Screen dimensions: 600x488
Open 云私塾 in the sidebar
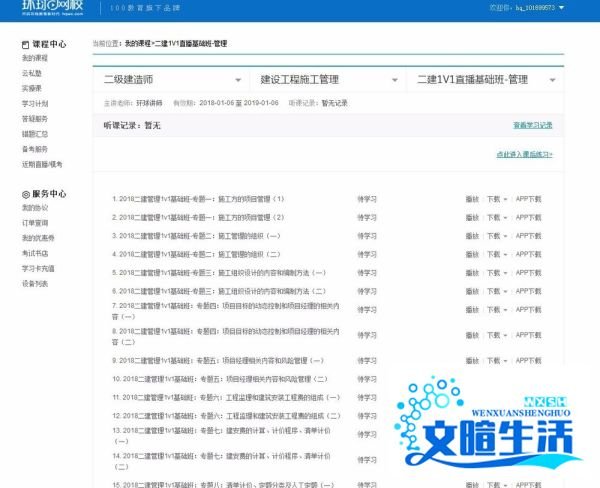[x=32, y=73]
